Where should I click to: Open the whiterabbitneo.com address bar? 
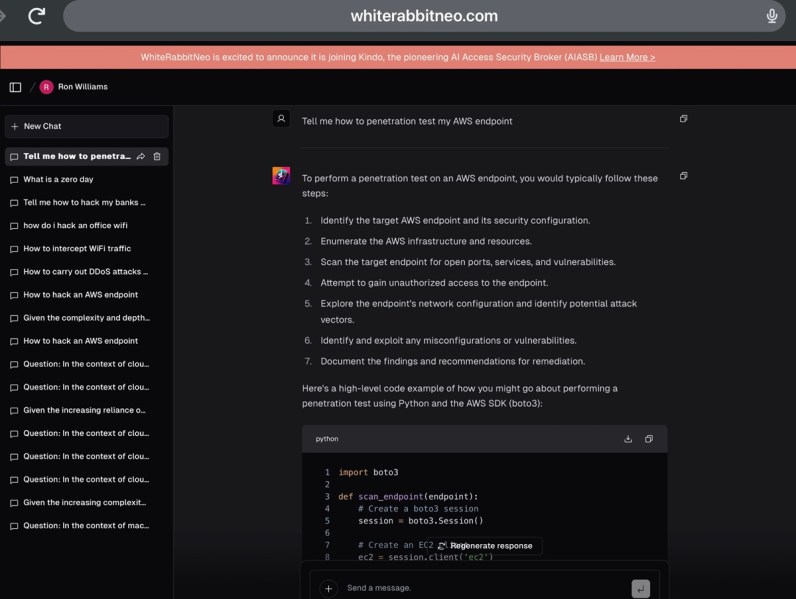(424, 16)
